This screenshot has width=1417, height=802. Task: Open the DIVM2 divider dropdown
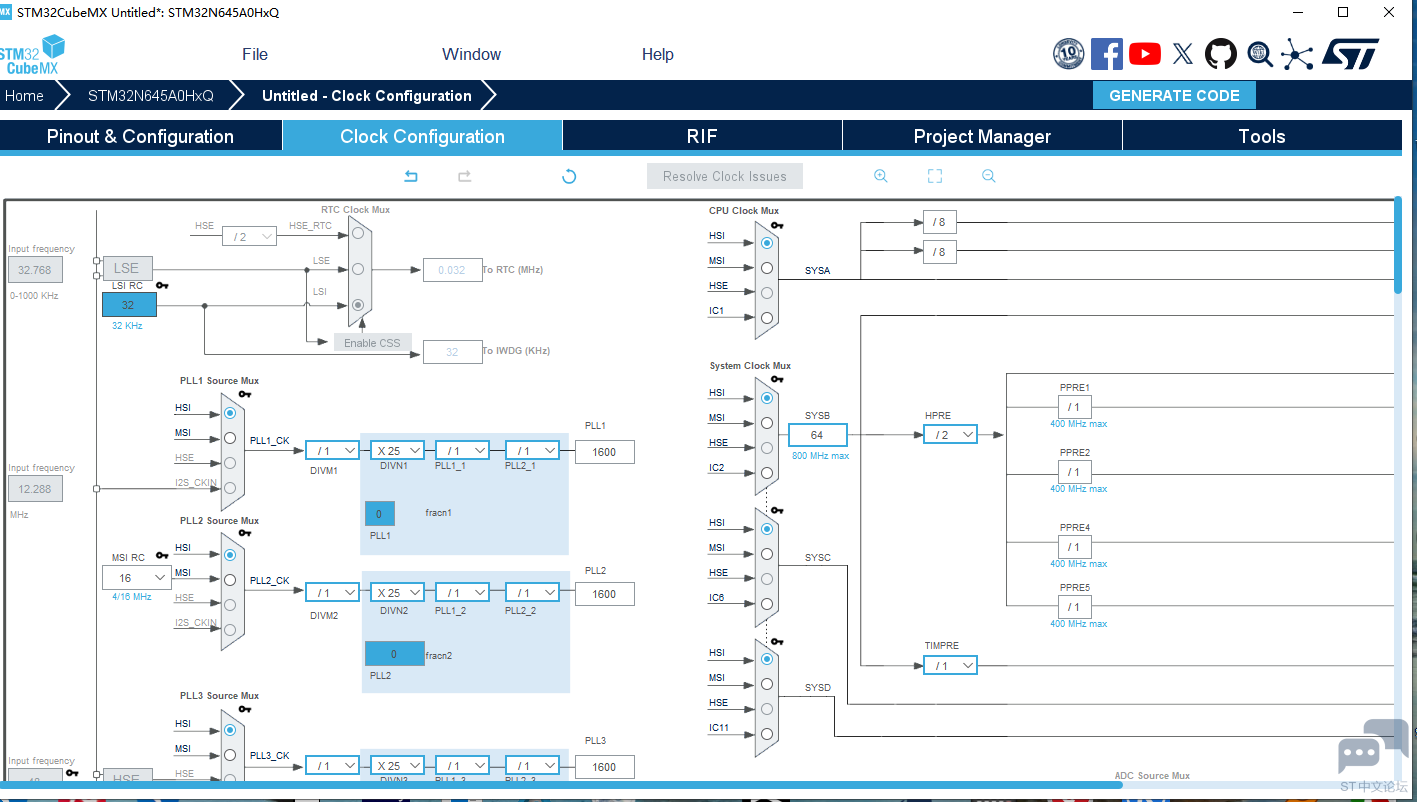pyautogui.click(x=332, y=593)
